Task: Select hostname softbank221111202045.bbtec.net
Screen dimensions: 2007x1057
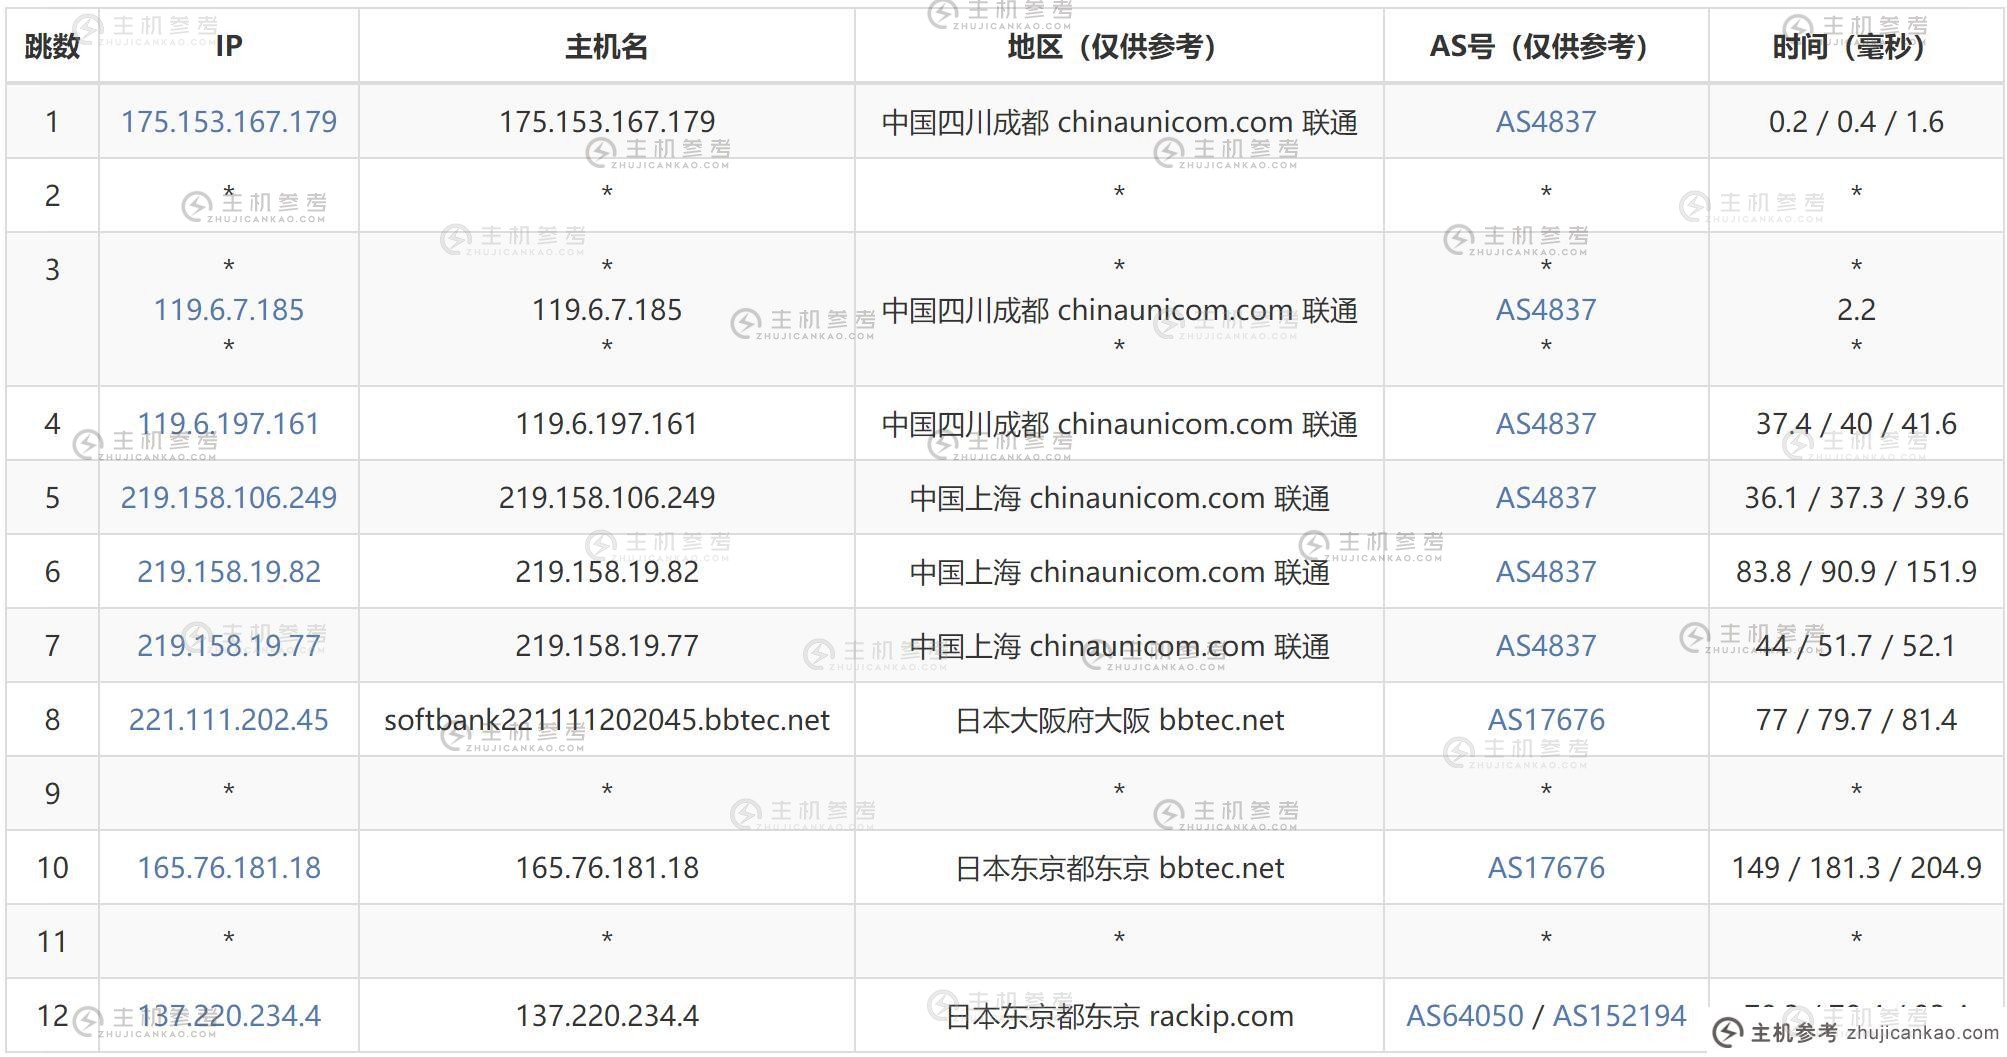Action: coord(606,720)
